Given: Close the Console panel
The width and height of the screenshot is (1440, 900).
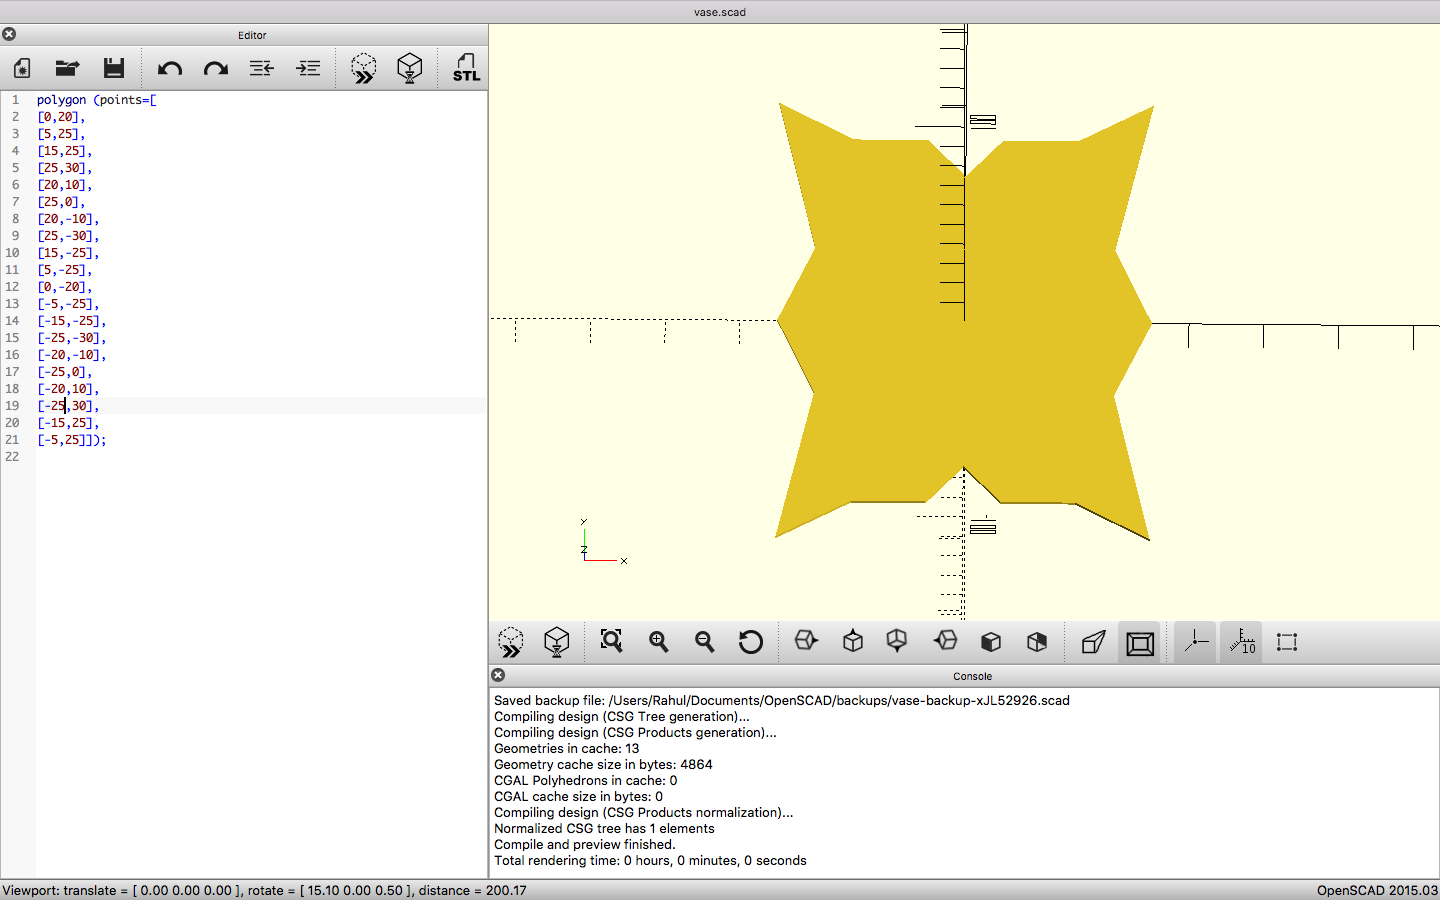Looking at the screenshot, I should (498, 675).
